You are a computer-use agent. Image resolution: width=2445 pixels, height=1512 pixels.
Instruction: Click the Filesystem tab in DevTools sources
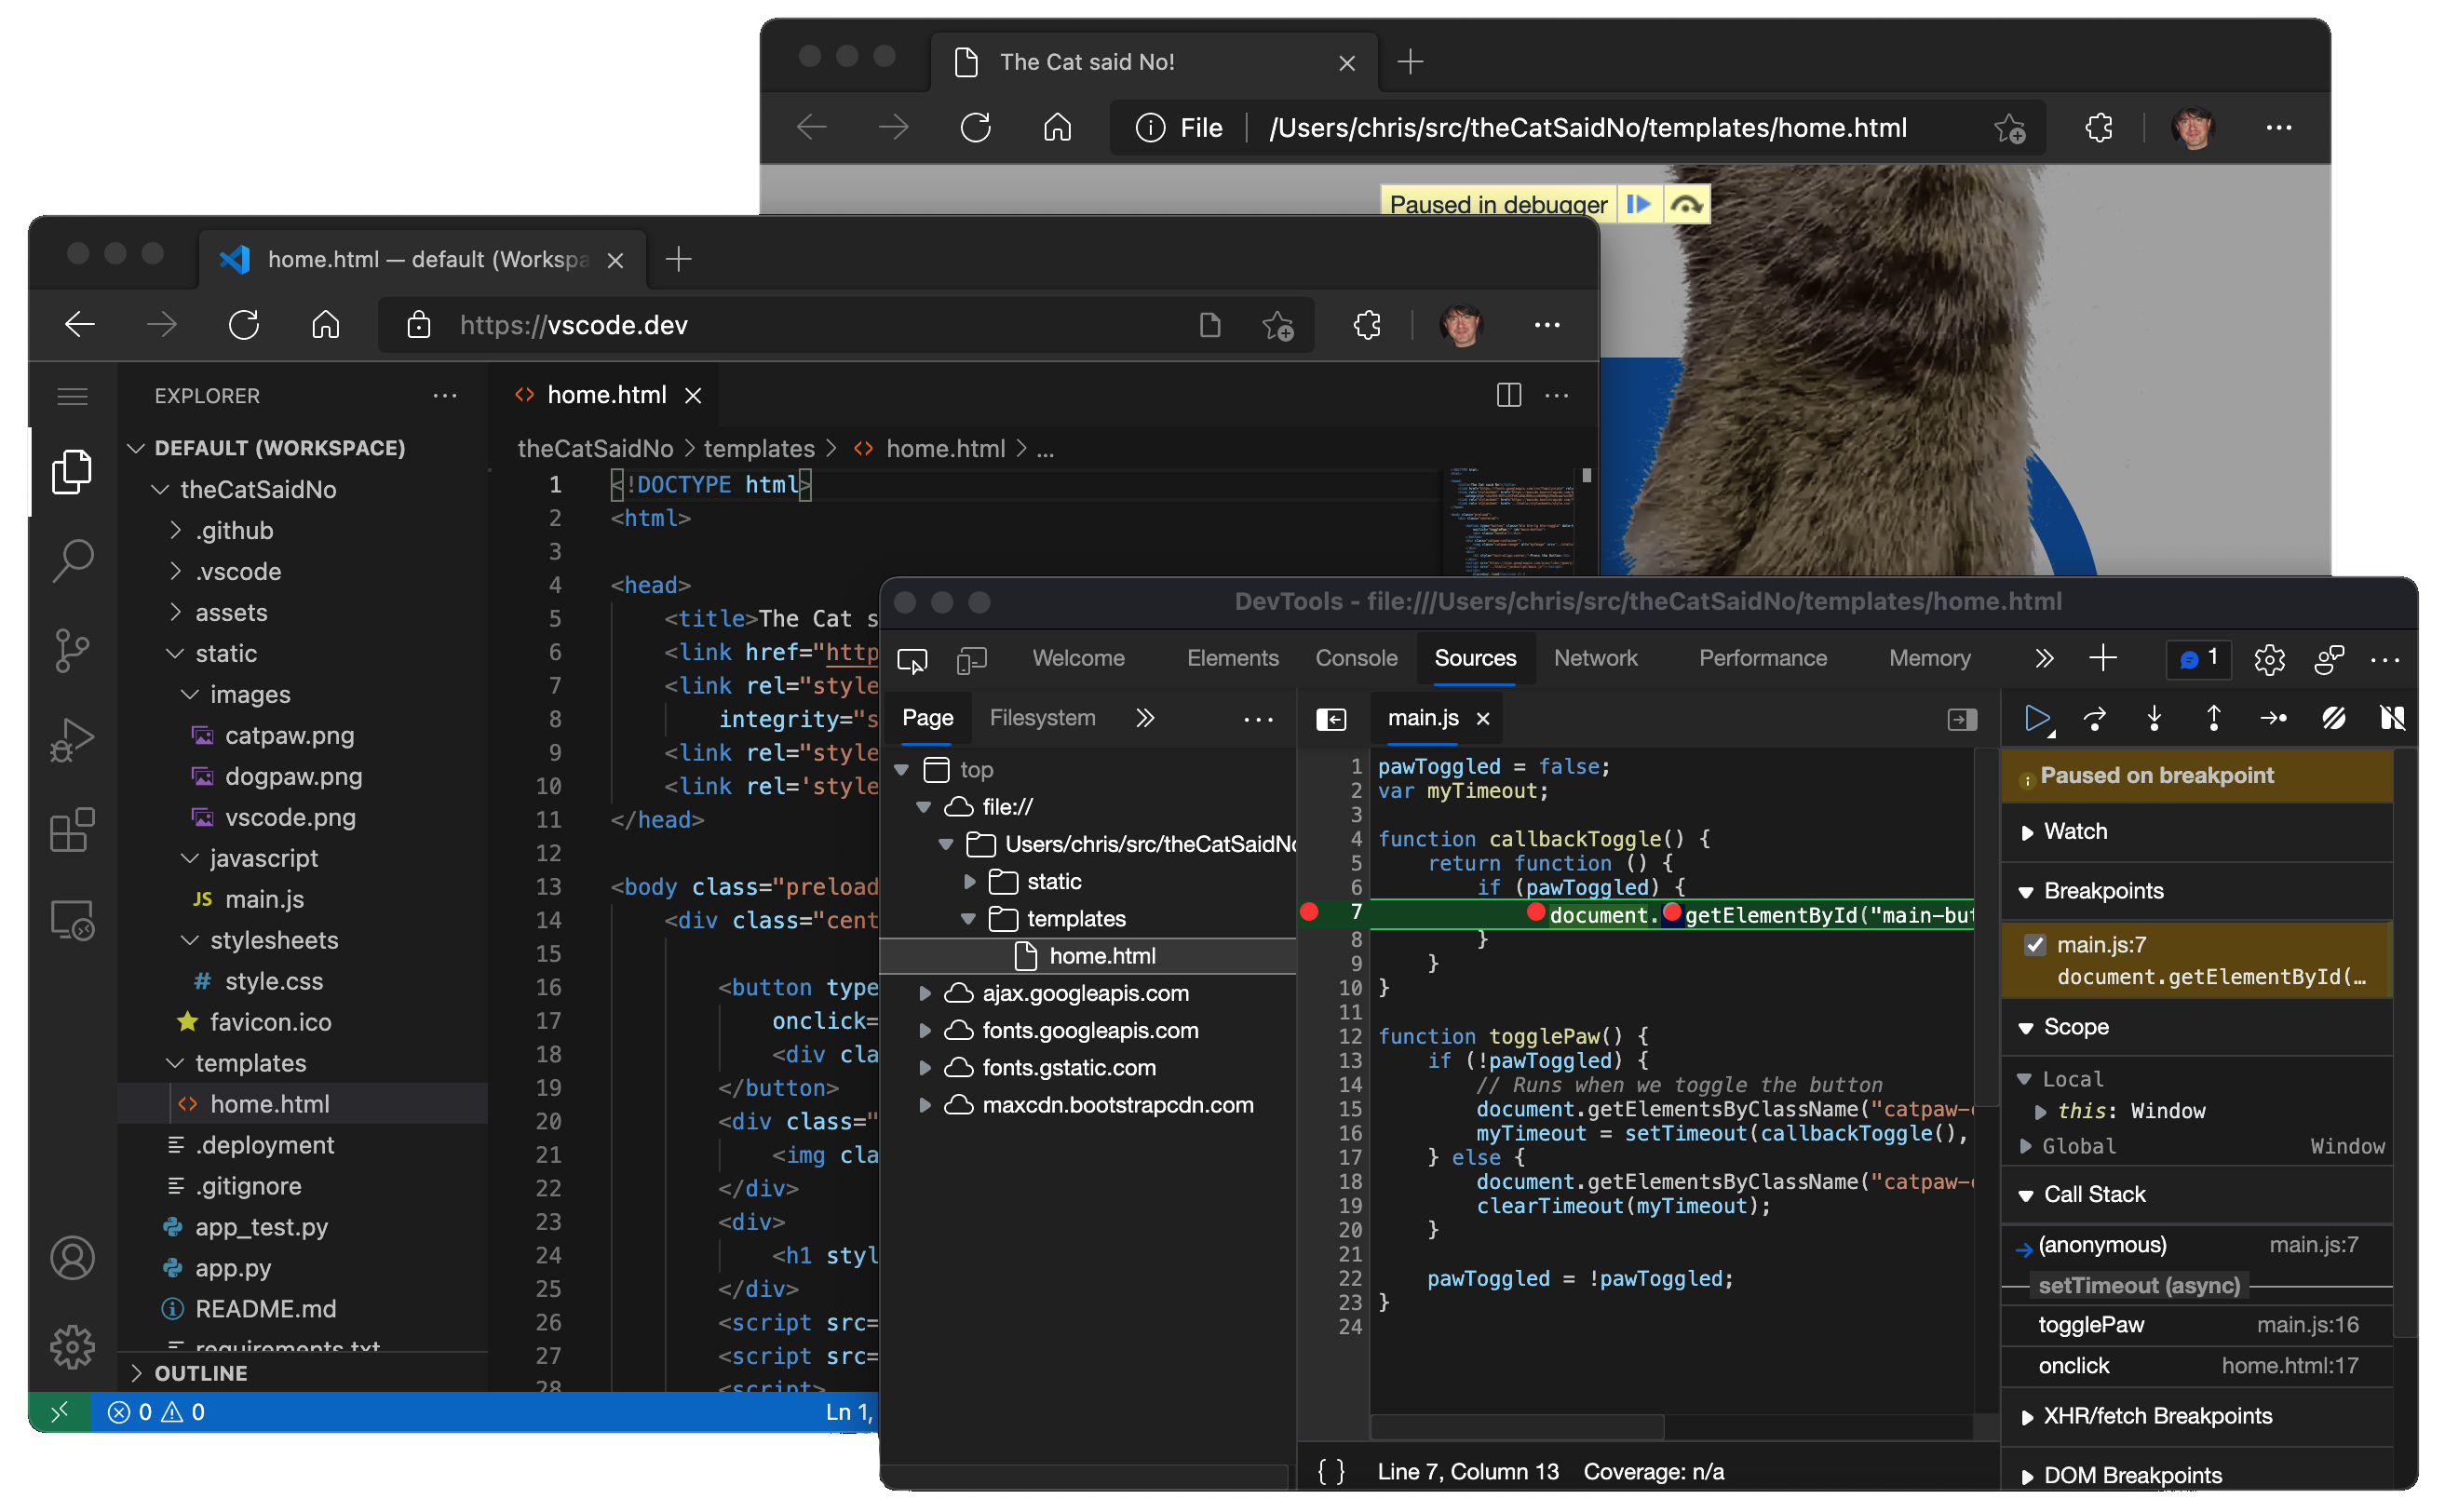pos(1043,718)
